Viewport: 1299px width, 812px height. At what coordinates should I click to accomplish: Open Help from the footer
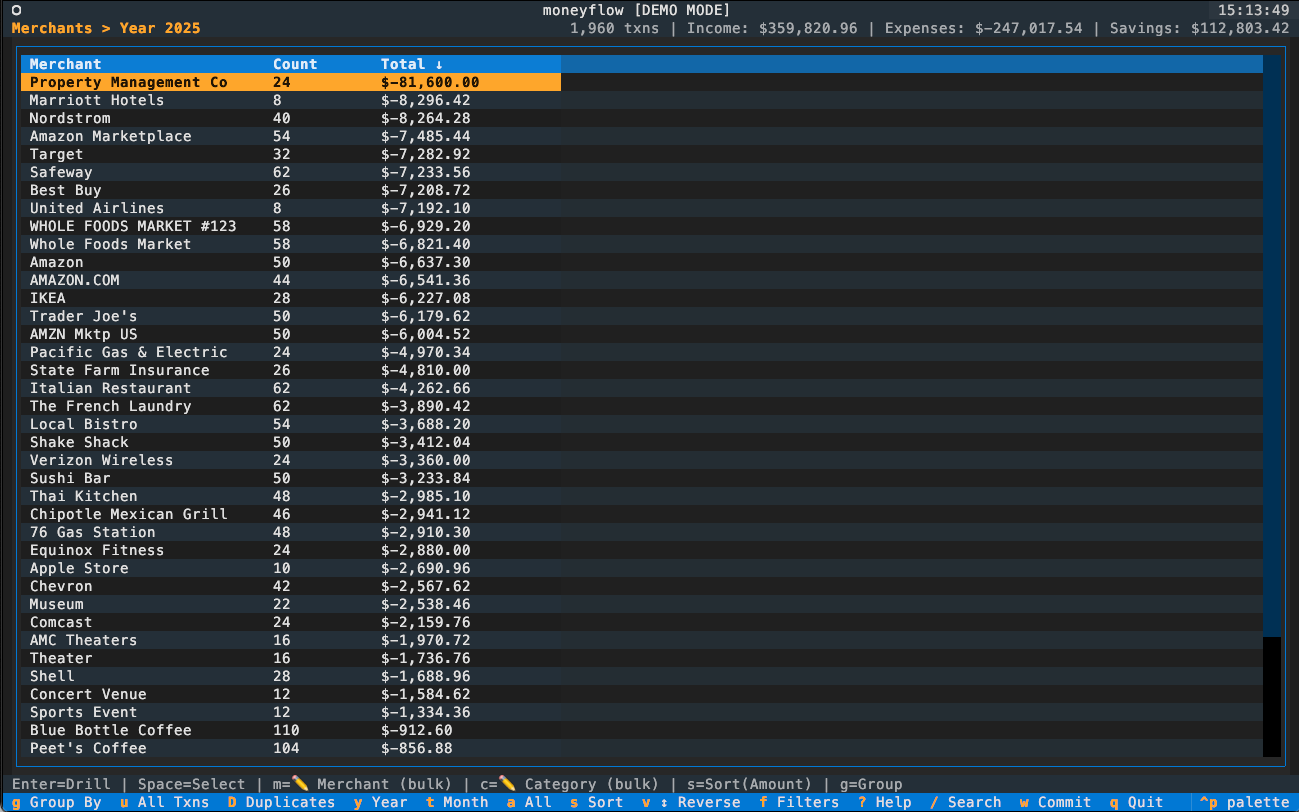coord(884,802)
